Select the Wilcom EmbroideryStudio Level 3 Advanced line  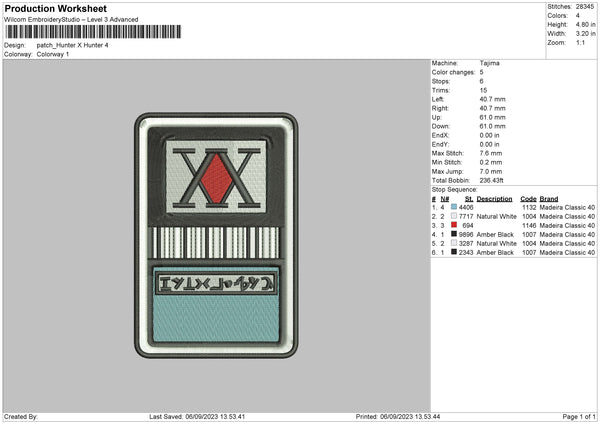[71, 20]
